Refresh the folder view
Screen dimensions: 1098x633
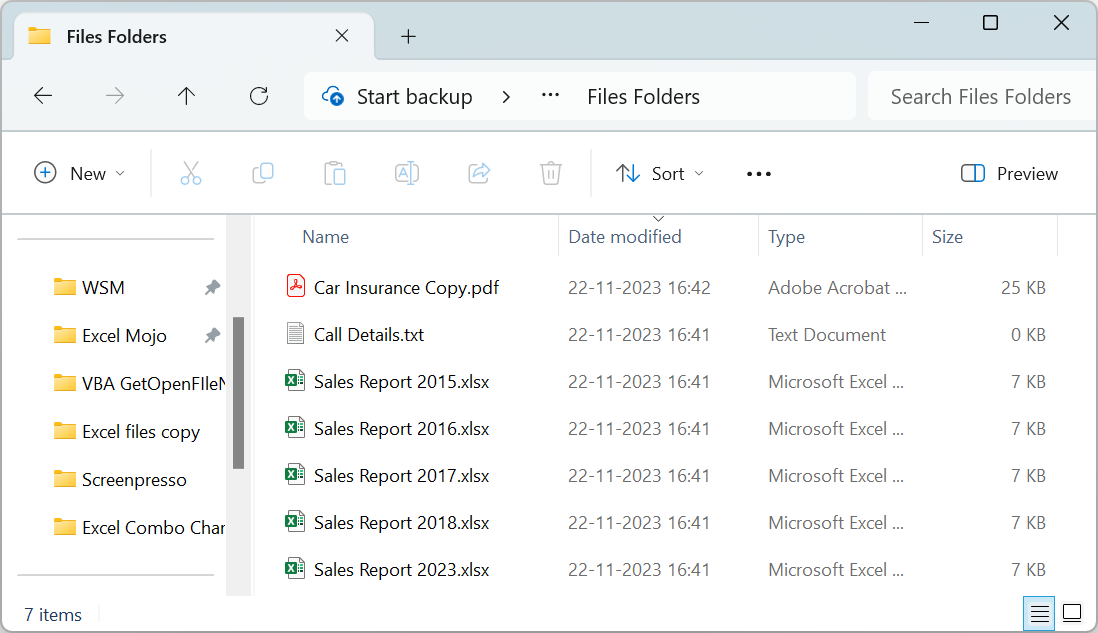click(259, 96)
